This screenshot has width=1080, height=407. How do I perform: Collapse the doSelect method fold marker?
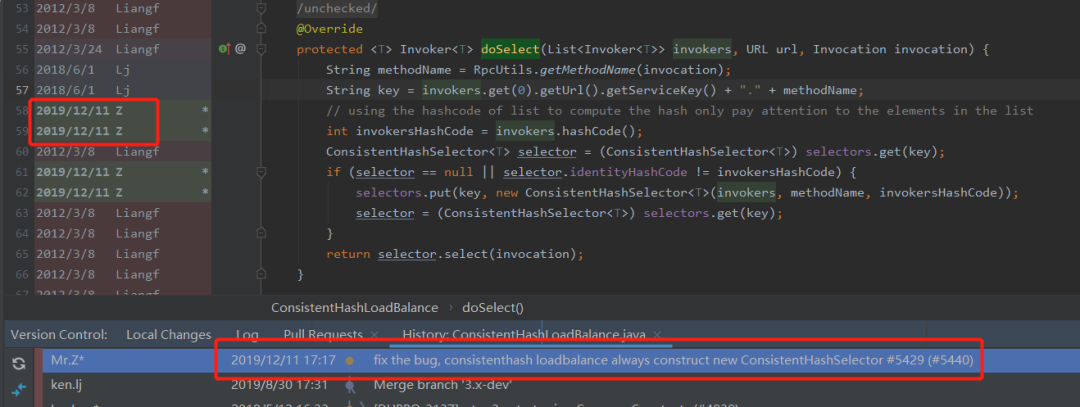(260, 49)
